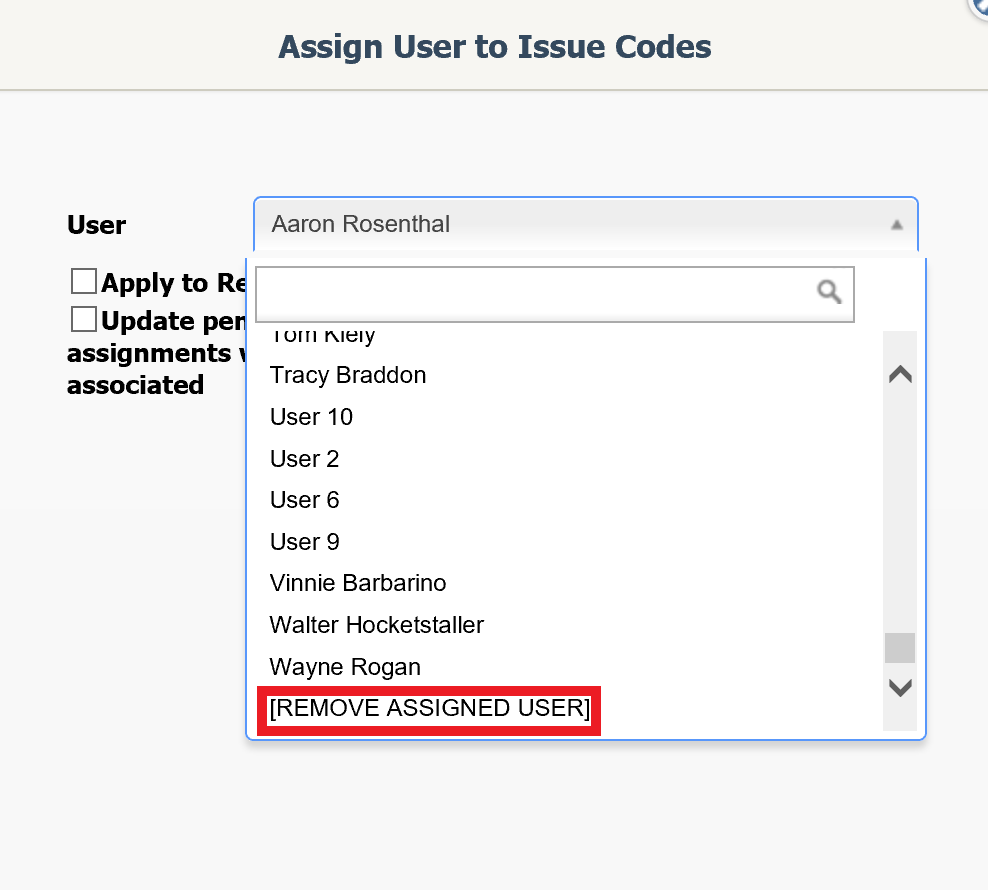Image resolution: width=988 pixels, height=890 pixels.
Task: Choose User 2 in the user list
Action: coord(304,459)
